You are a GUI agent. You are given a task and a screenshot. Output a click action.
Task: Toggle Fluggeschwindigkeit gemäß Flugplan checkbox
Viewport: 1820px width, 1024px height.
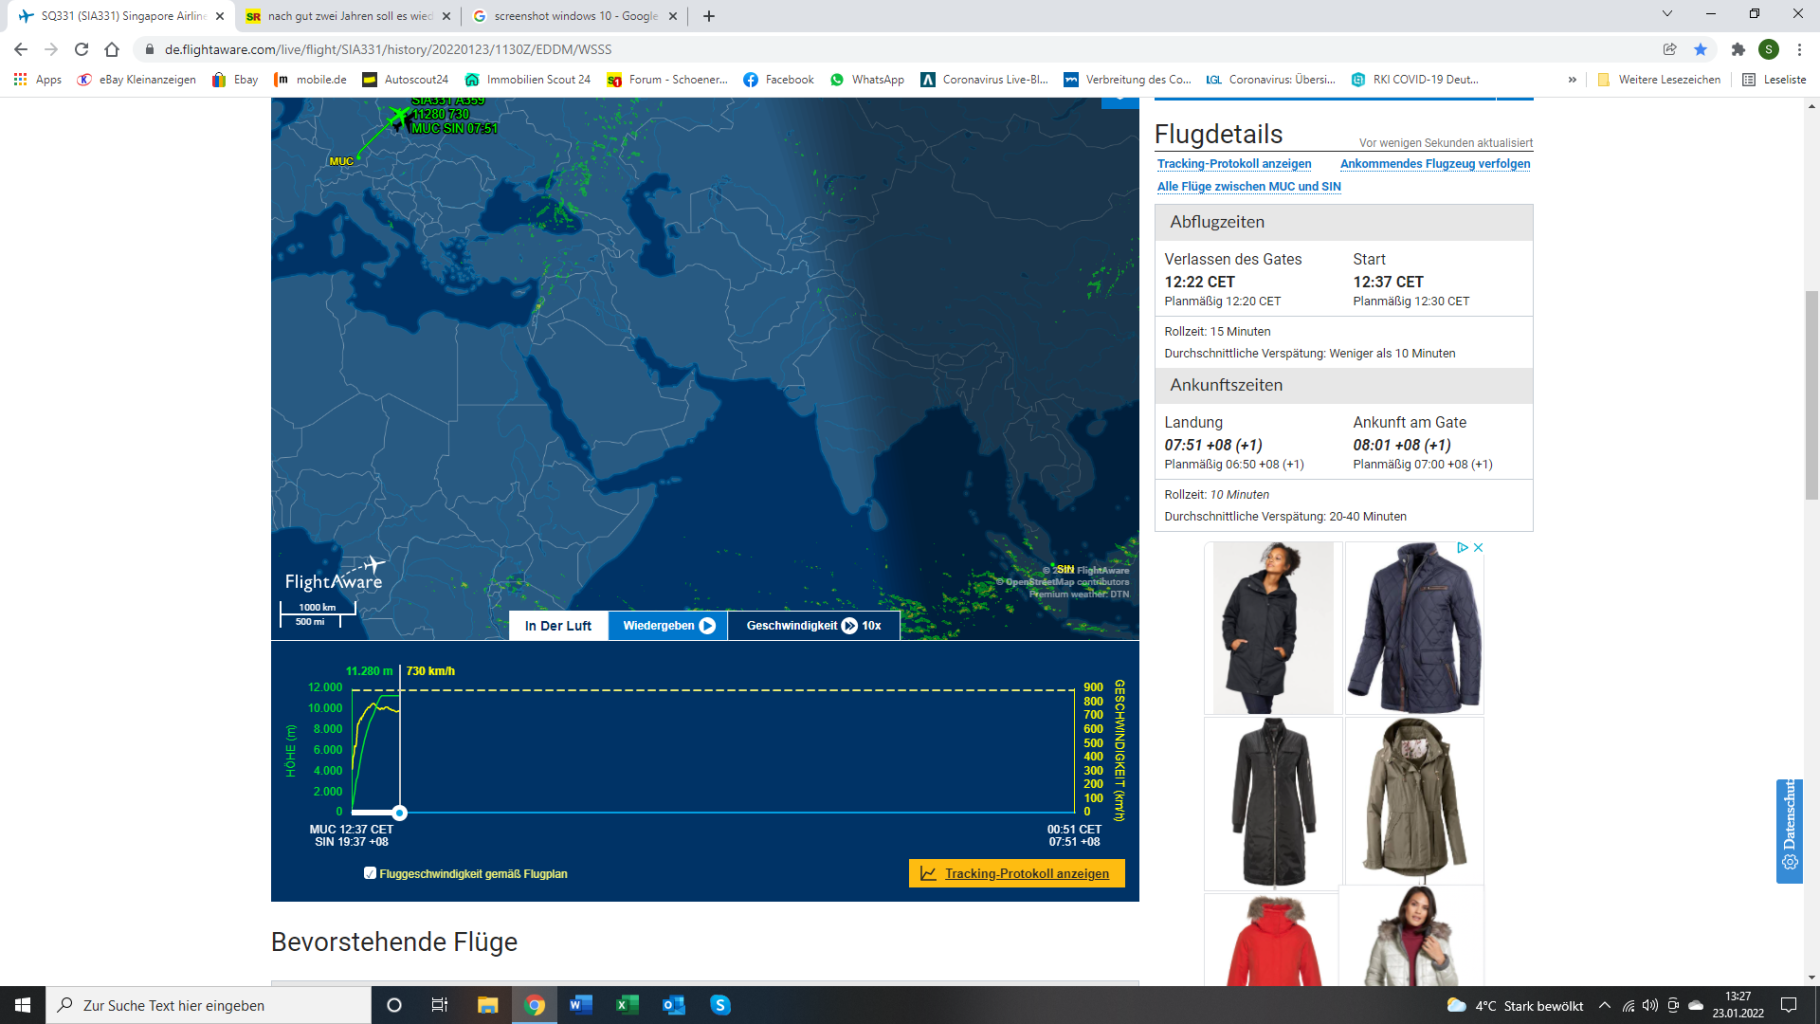tap(370, 873)
